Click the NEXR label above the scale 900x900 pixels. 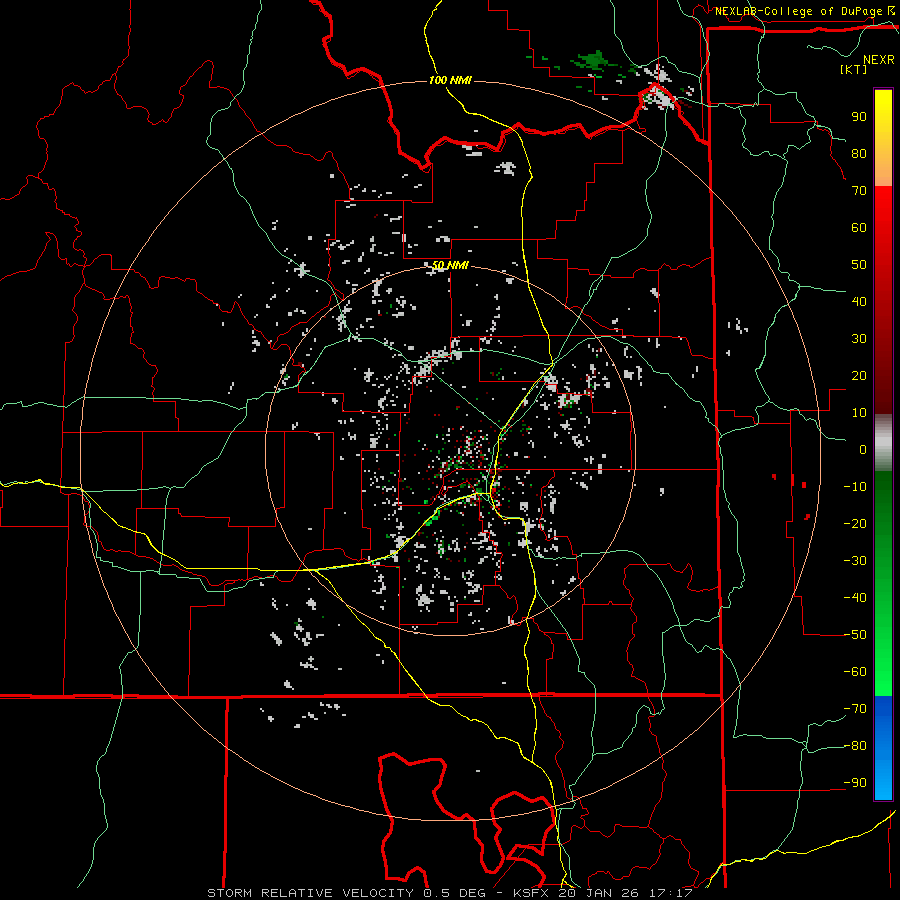click(878, 60)
